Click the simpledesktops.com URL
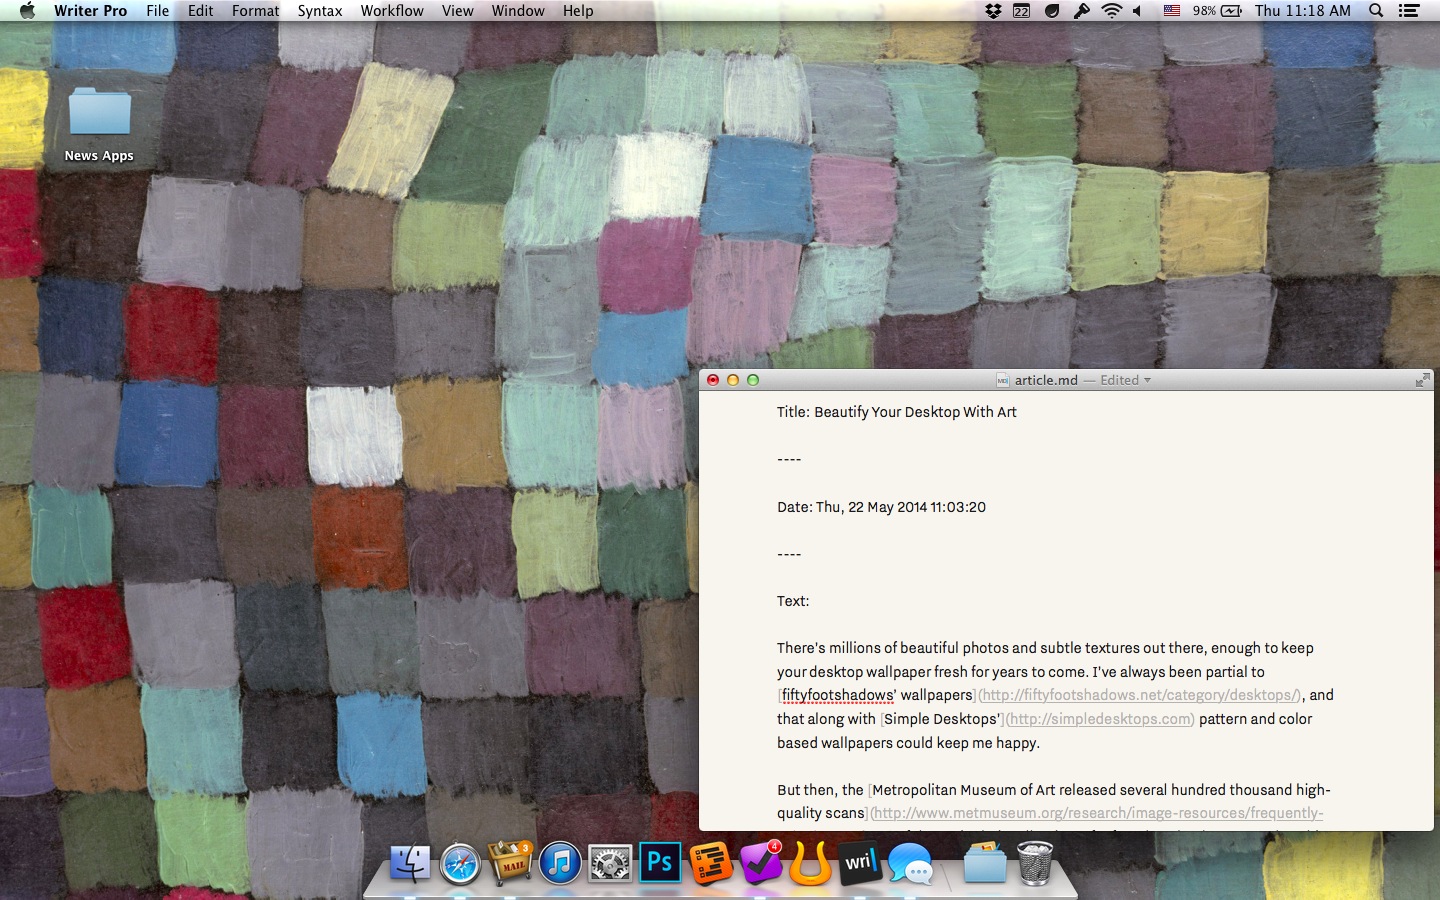The height and width of the screenshot is (900, 1440). (x=1100, y=719)
